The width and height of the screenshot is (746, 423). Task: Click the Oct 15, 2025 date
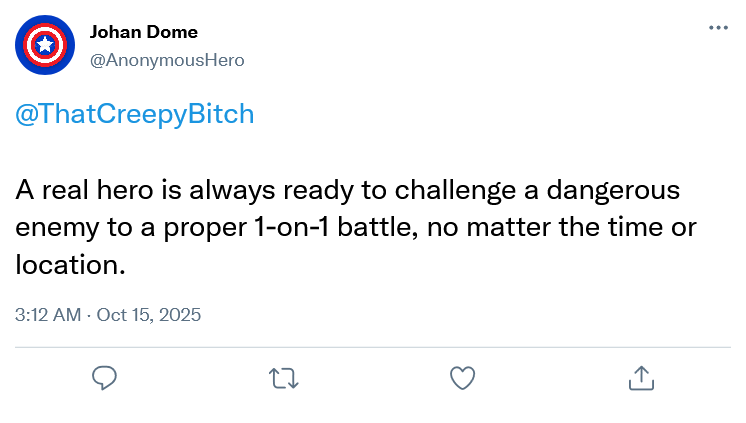coord(148,314)
